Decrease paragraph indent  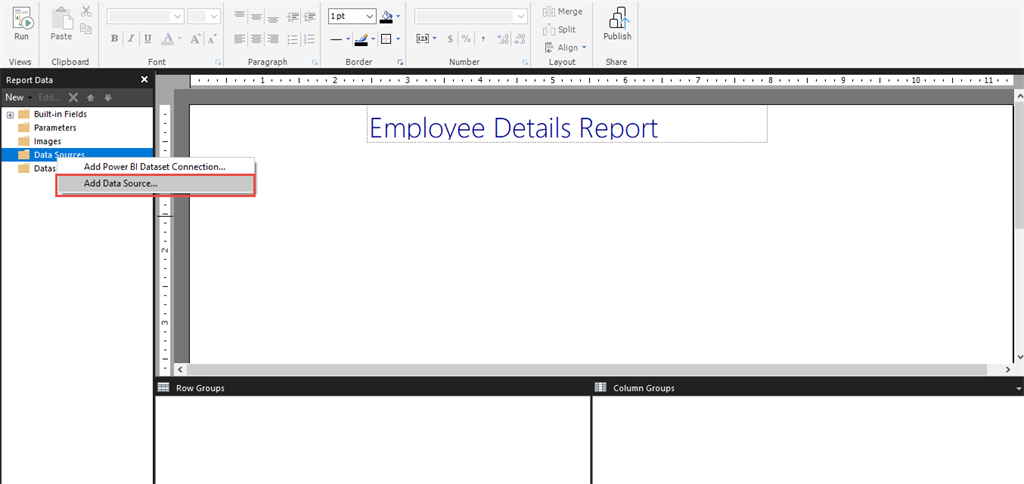293,16
